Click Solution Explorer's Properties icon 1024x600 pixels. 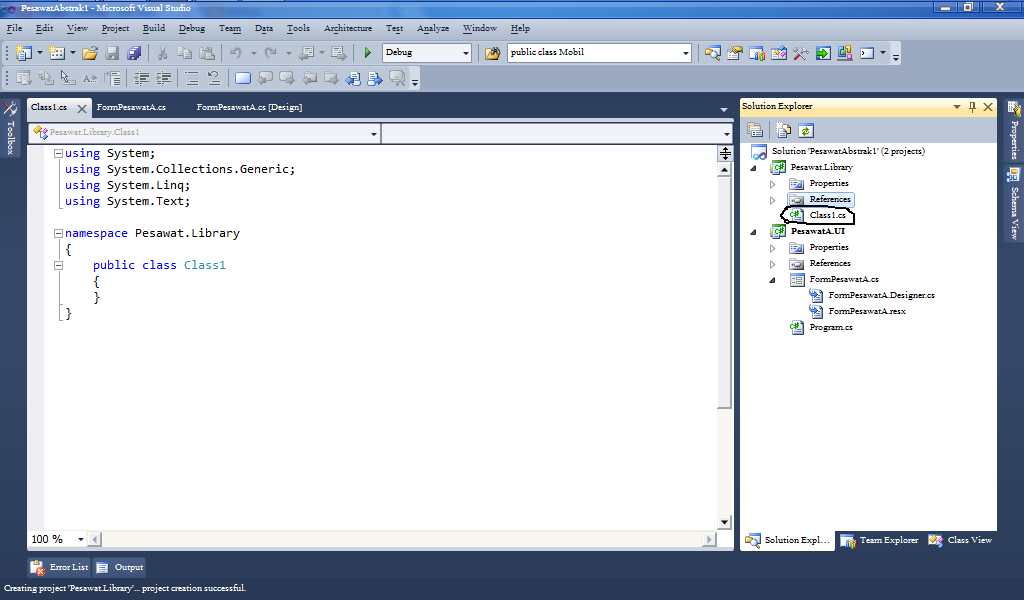756,131
